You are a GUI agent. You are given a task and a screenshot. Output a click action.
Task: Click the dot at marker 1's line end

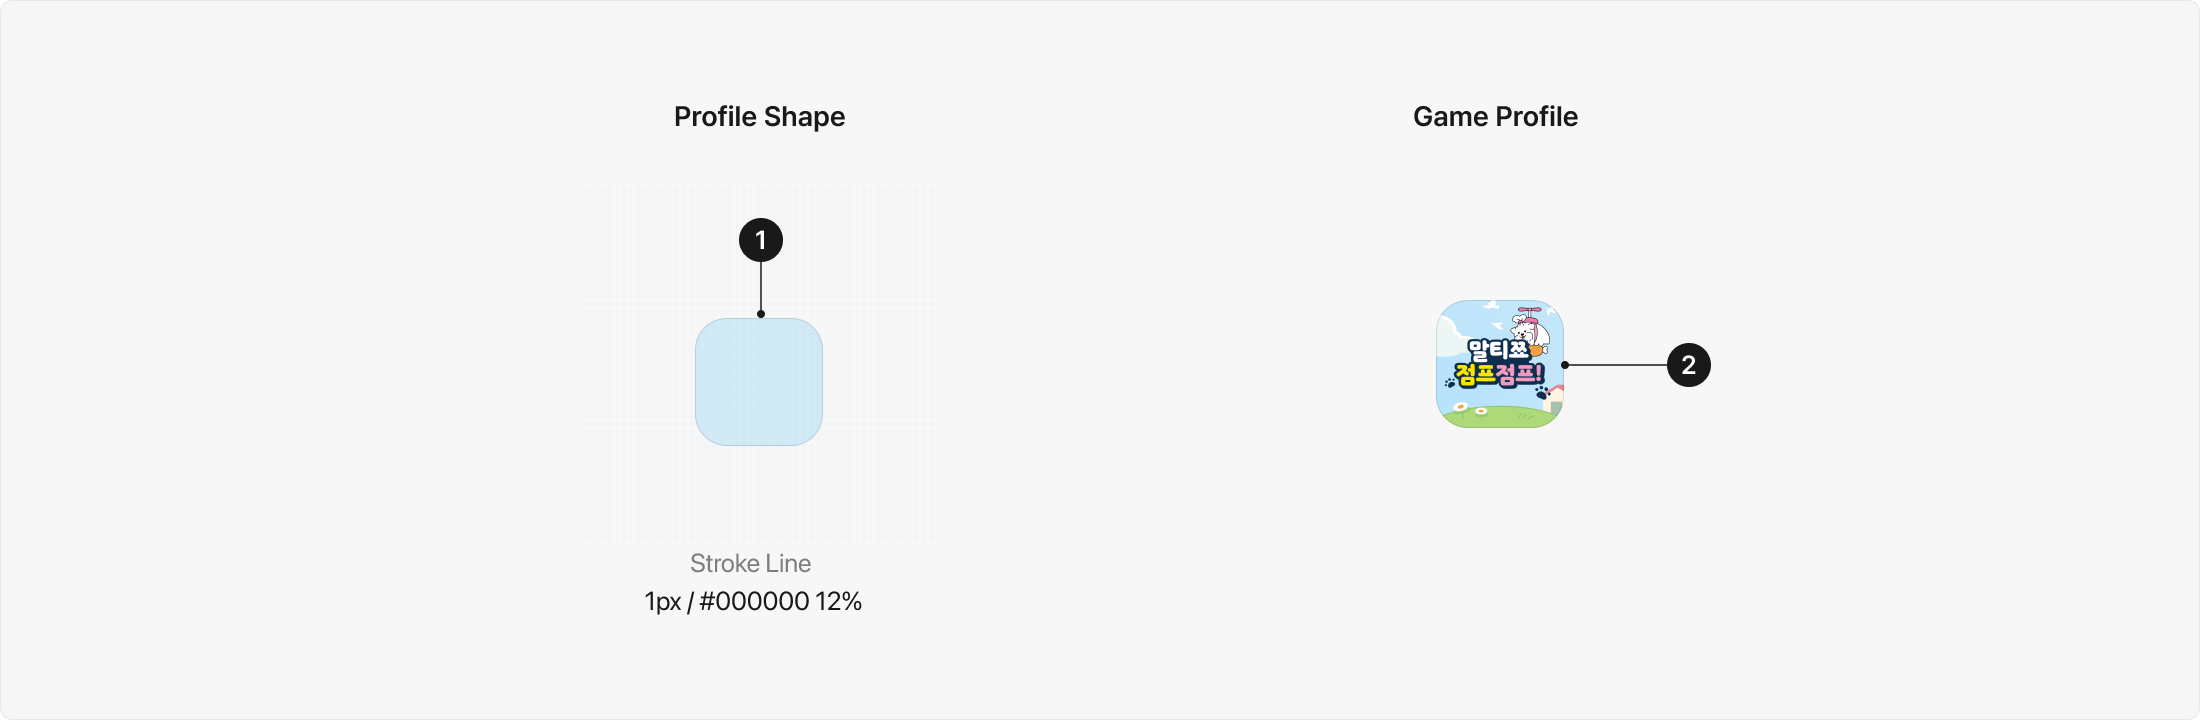pyautogui.click(x=761, y=314)
